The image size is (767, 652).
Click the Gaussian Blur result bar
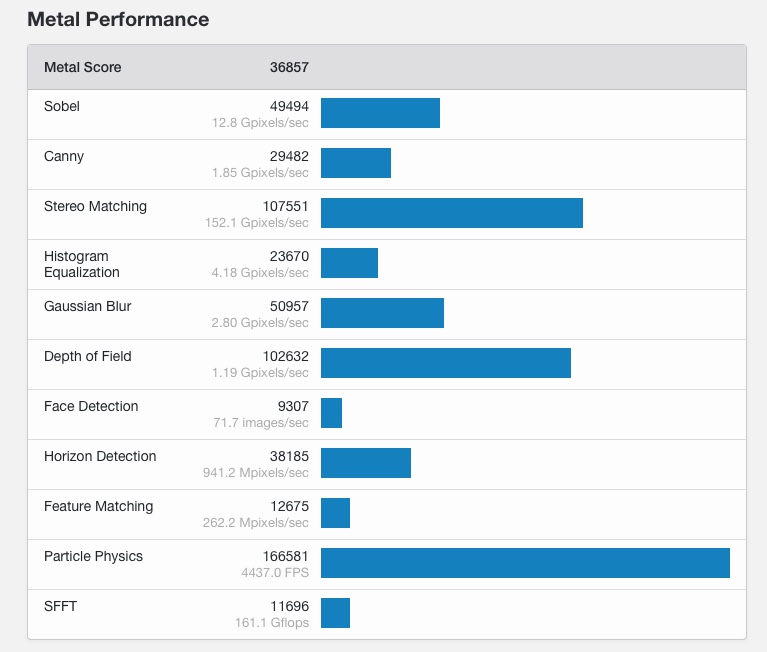click(382, 313)
